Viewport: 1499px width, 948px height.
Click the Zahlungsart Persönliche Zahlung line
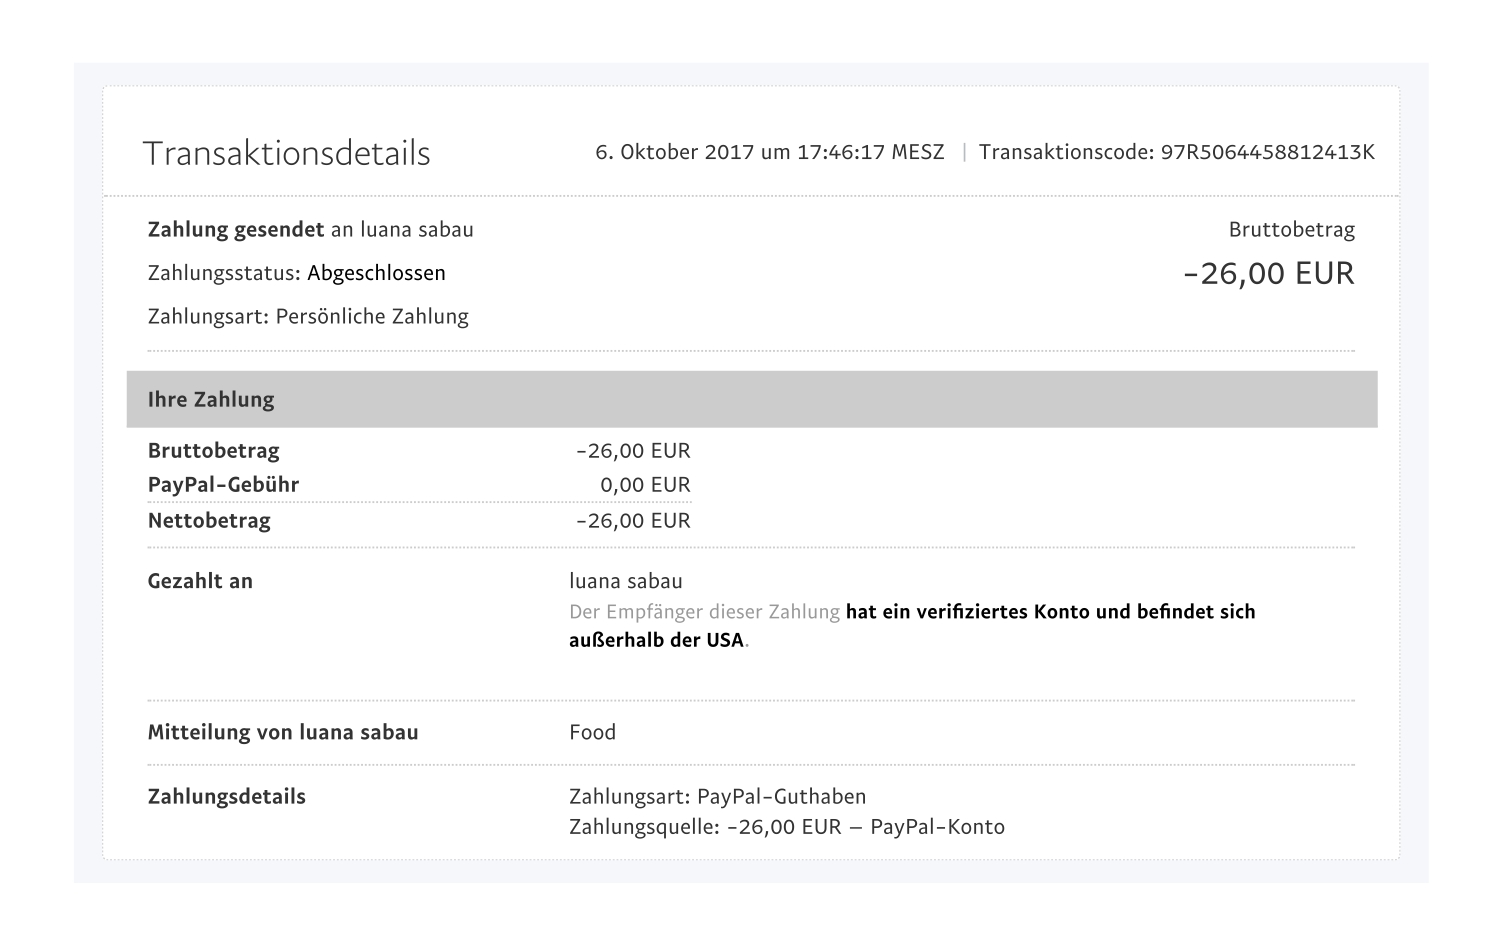(x=308, y=317)
